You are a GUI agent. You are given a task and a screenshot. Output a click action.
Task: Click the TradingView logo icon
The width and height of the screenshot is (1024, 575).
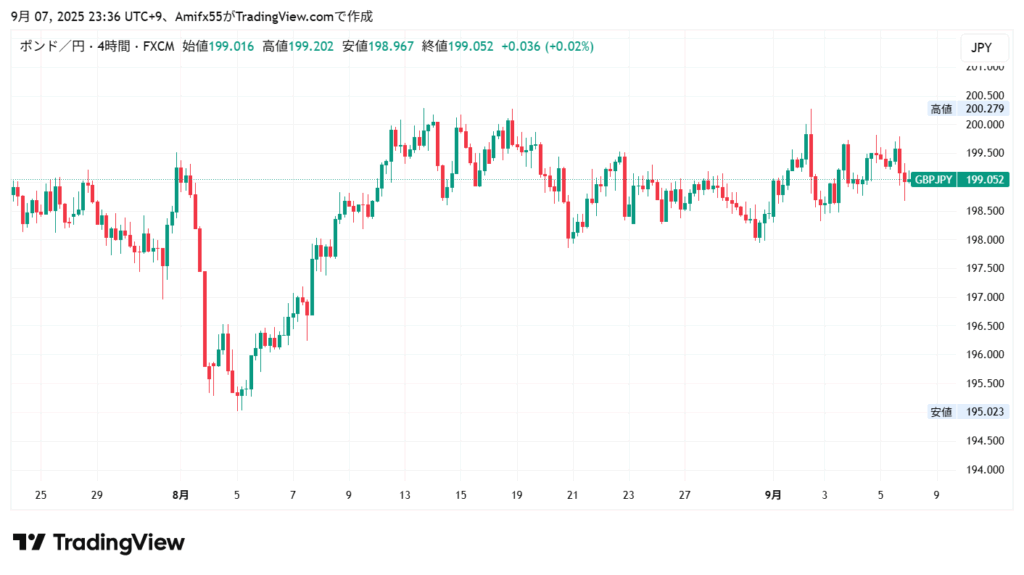pyautogui.click(x=29, y=543)
